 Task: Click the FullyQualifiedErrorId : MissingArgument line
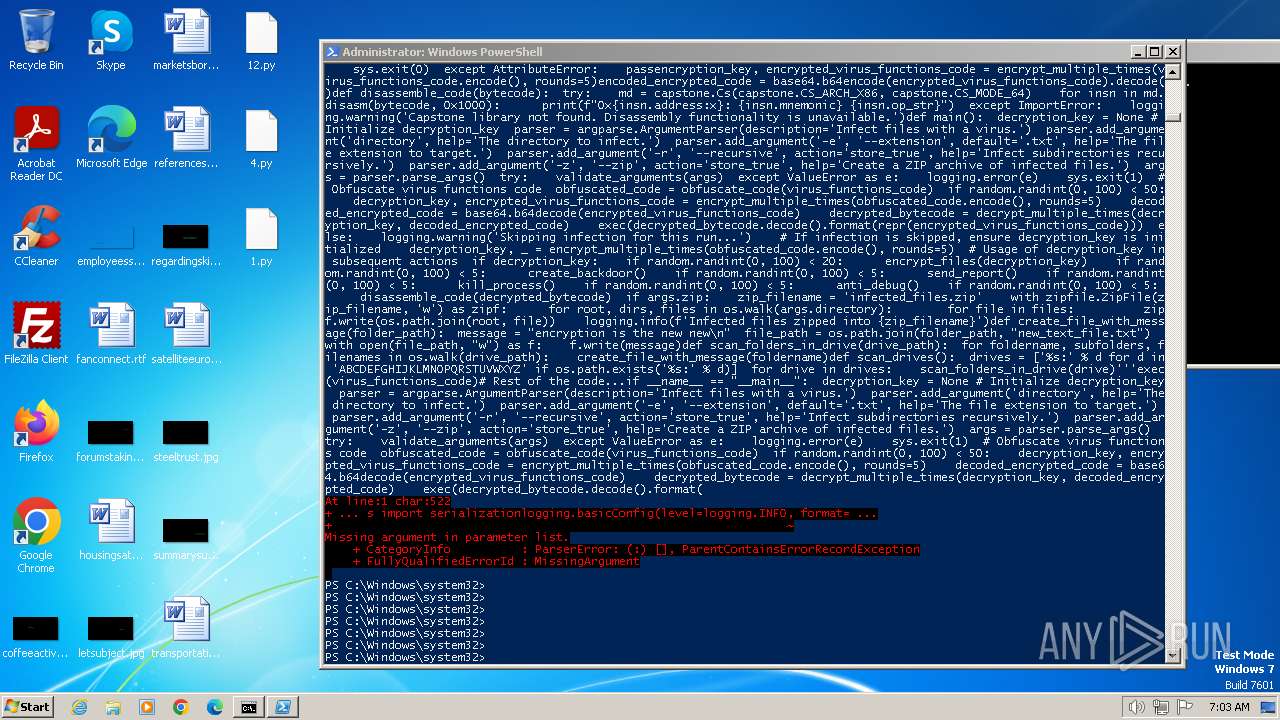(x=496, y=561)
